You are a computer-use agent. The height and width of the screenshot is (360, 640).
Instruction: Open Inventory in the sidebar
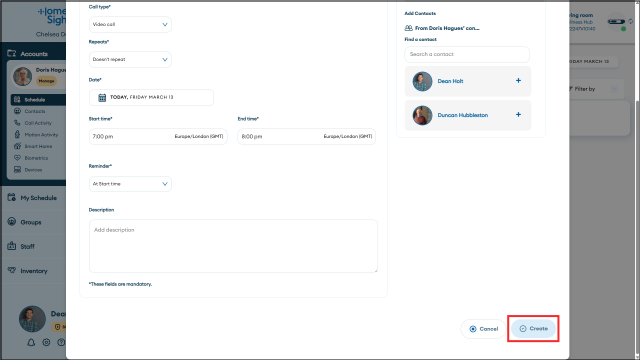point(34,271)
